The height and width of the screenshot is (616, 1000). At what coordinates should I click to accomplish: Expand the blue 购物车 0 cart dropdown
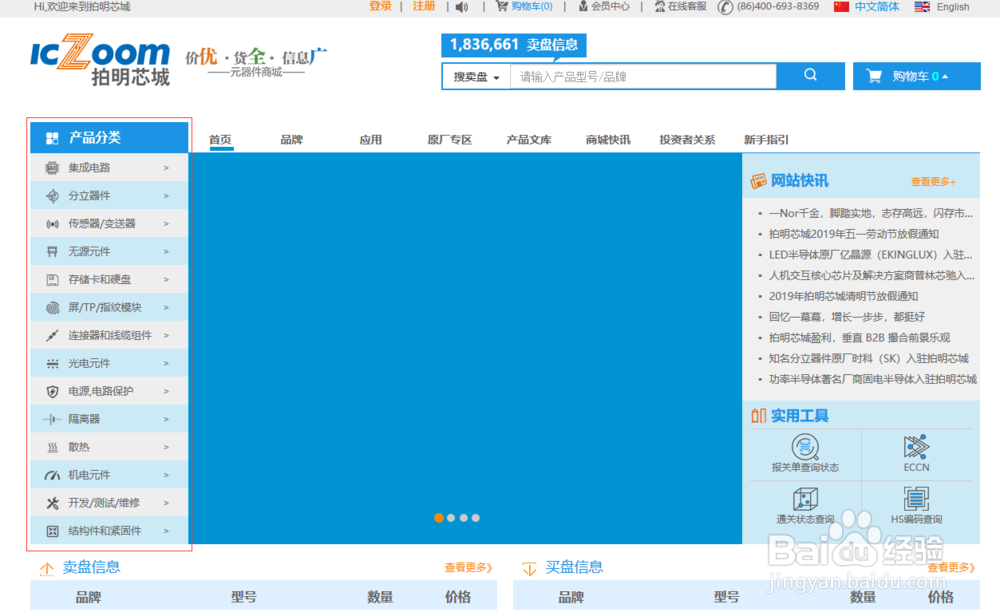pyautogui.click(x=916, y=76)
